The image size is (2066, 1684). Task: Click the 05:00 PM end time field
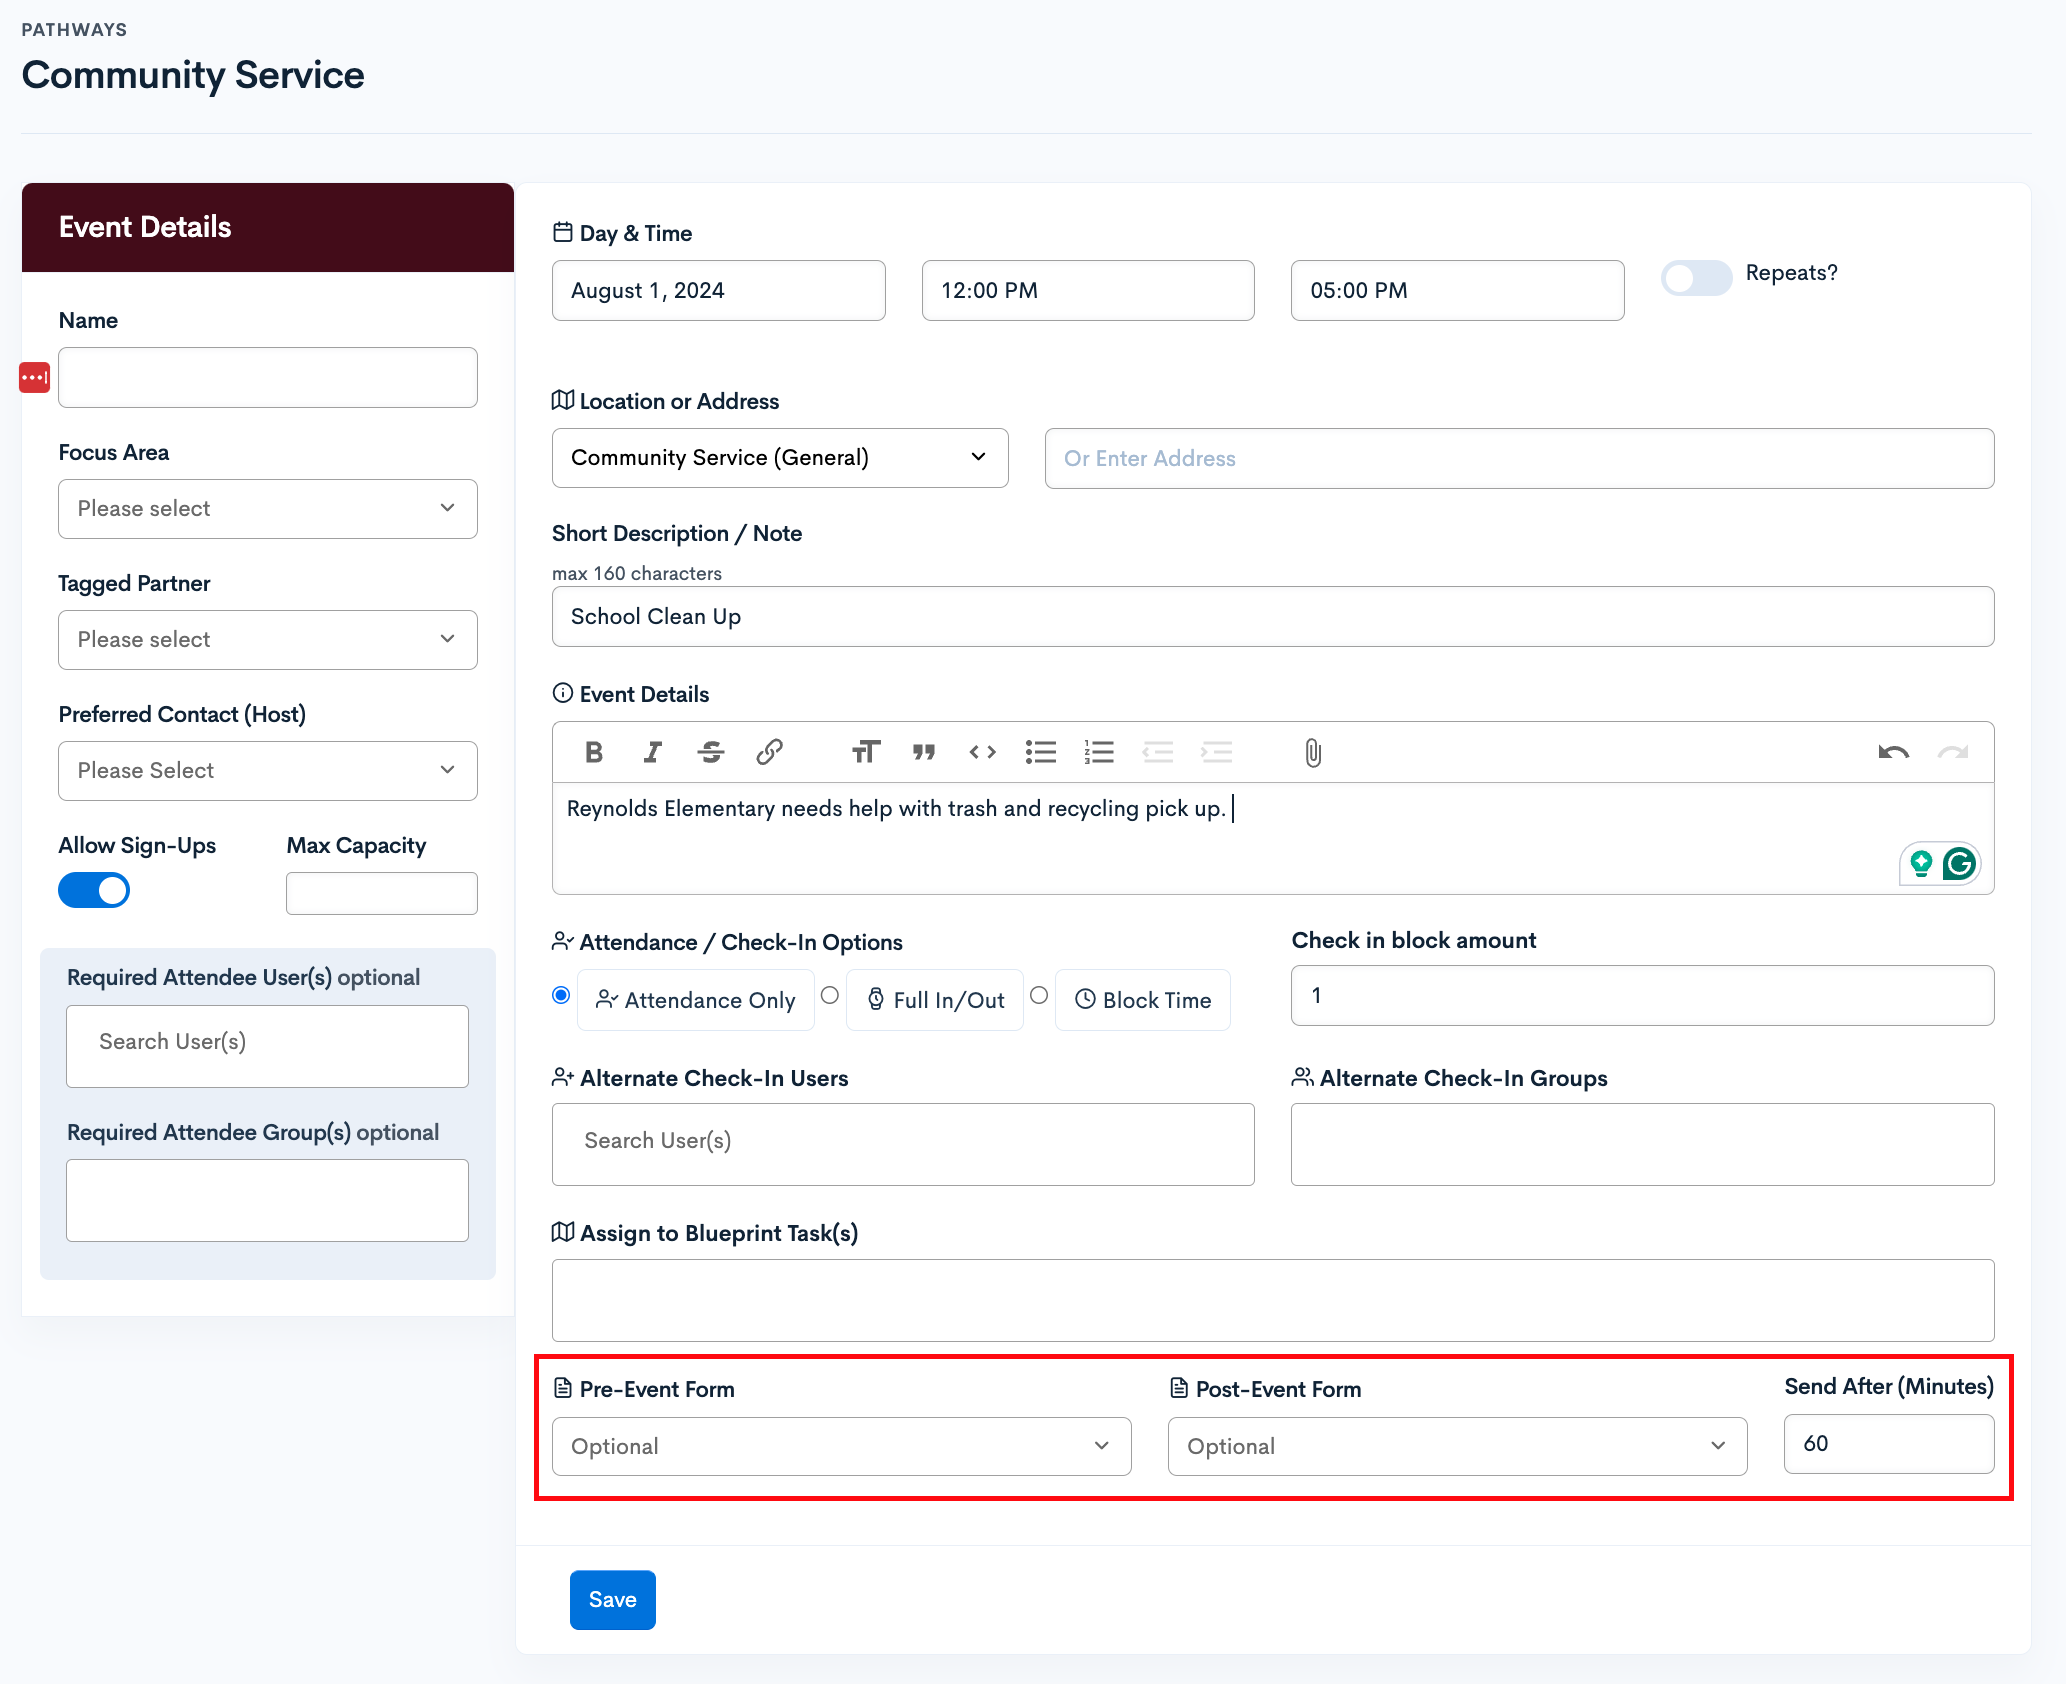pos(1458,290)
